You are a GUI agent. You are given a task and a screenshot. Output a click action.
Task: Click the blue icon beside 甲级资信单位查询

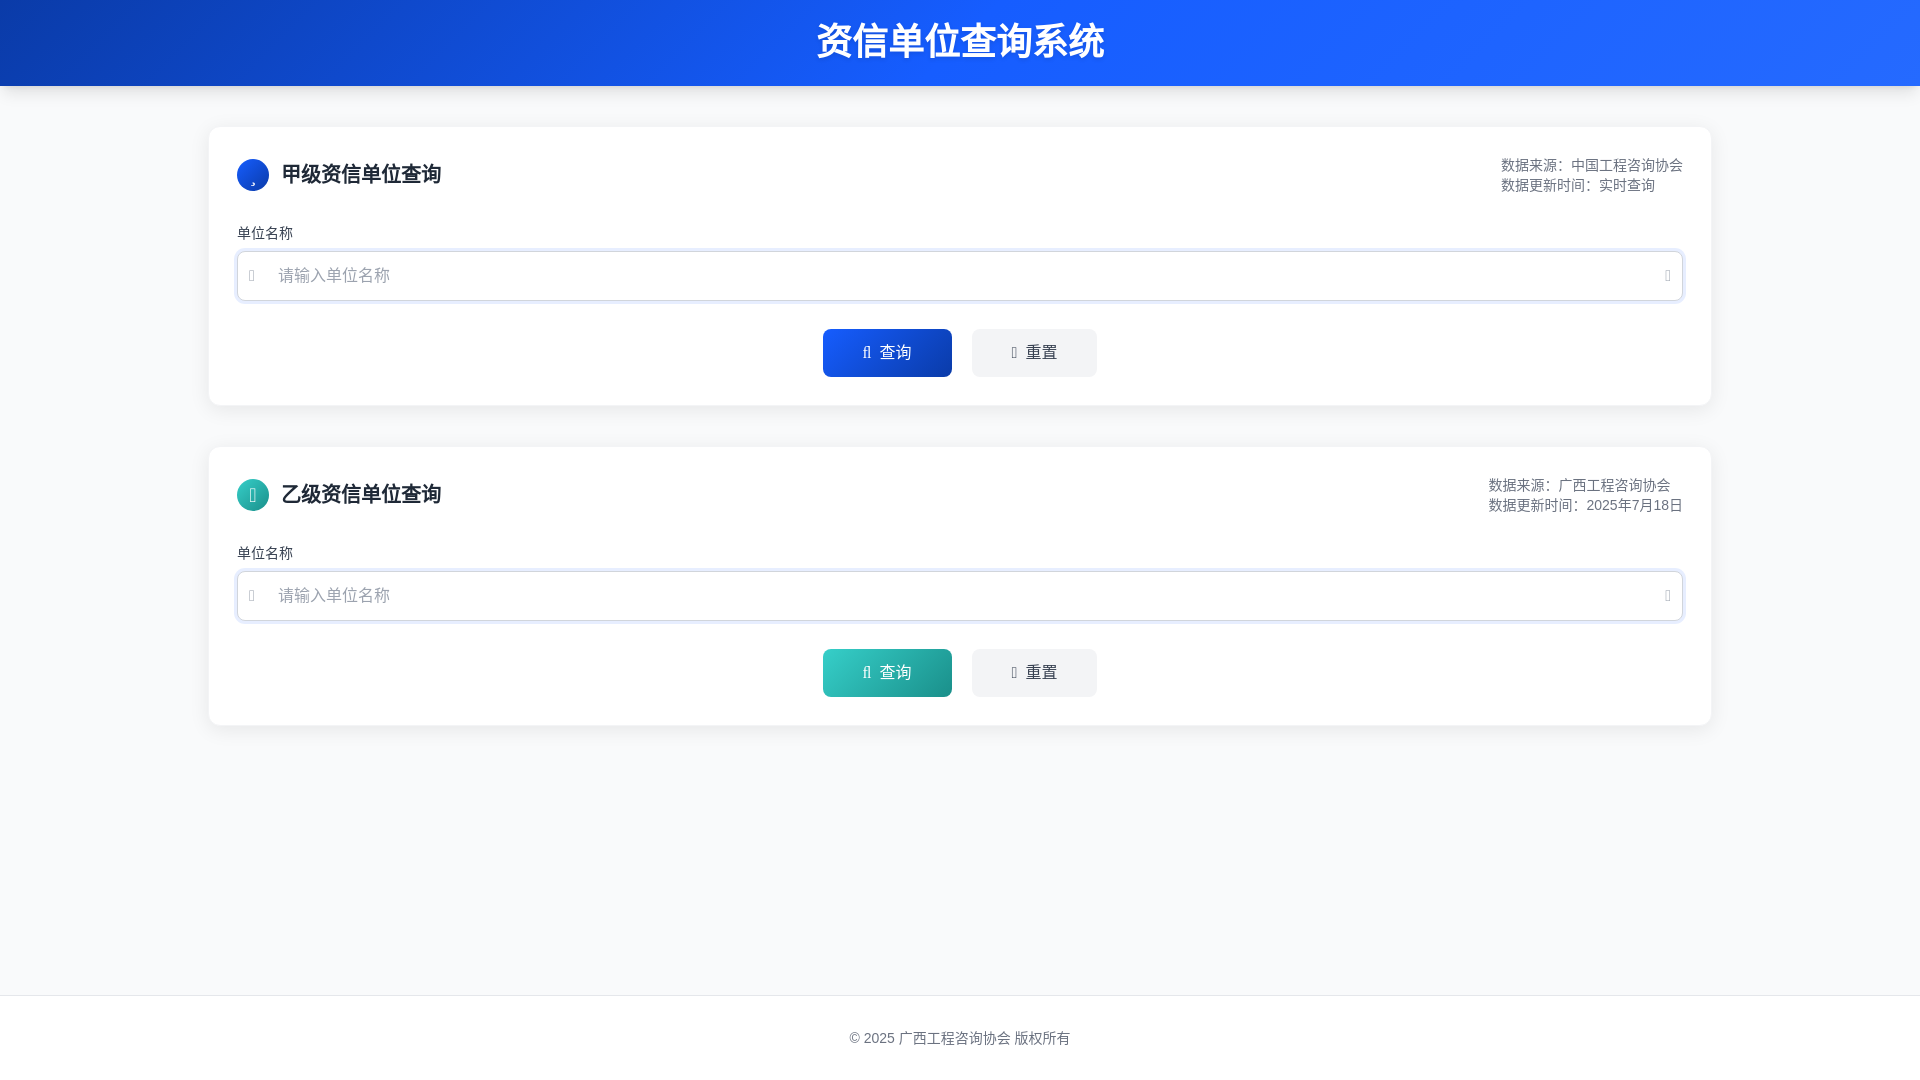(x=253, y=175)
